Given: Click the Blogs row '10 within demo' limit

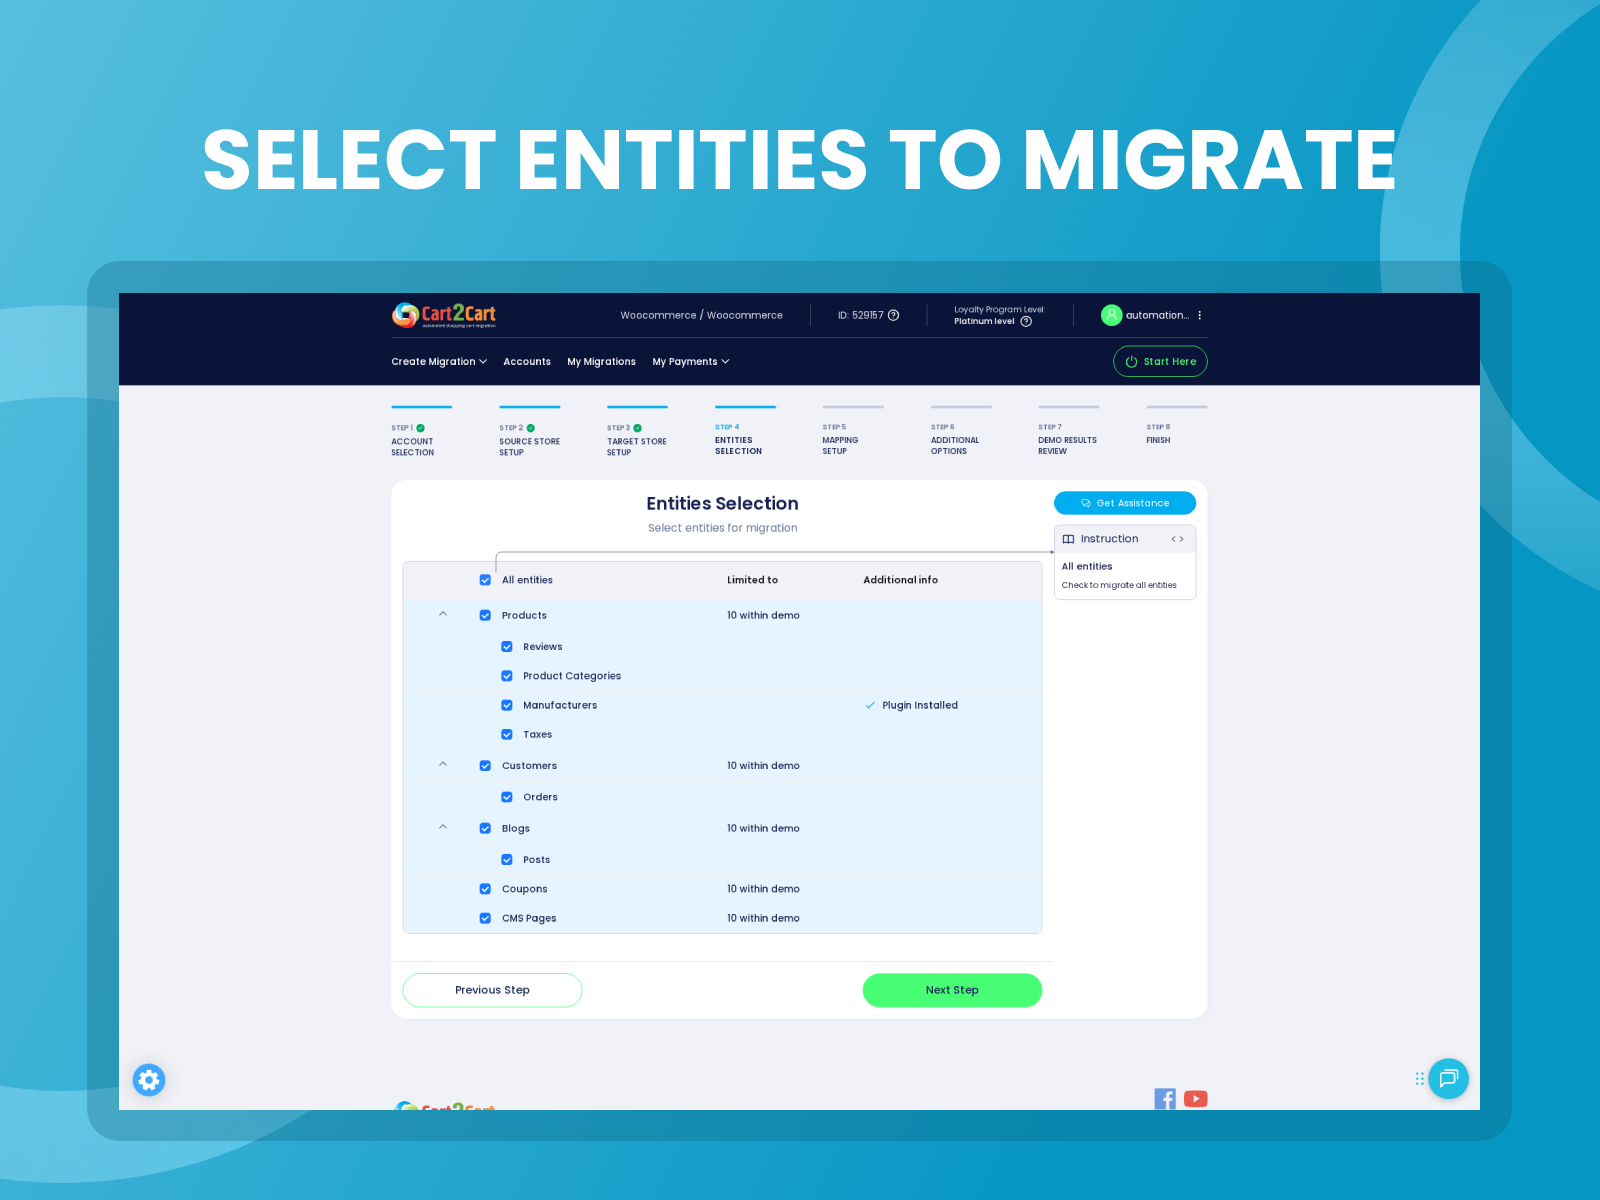Looking at the screenshot, I should point(763,829).
